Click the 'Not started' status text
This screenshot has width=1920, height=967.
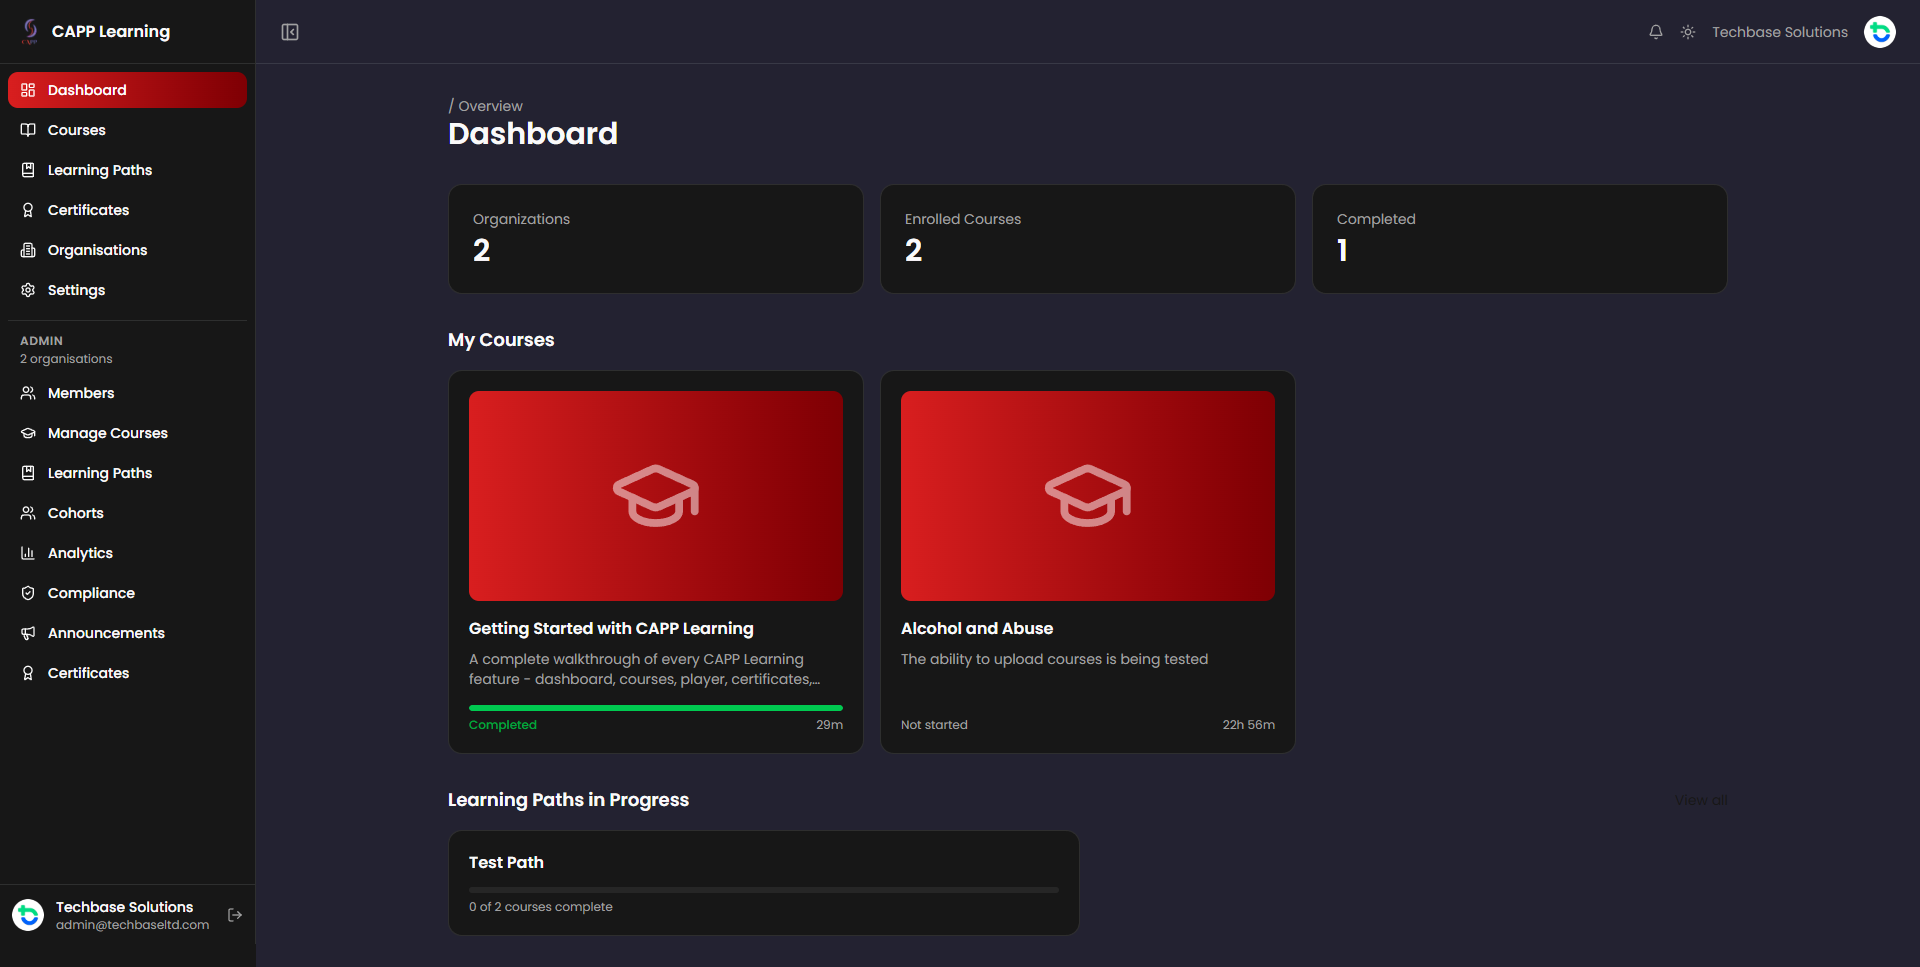pyautogui.click(x=934, y=725)
